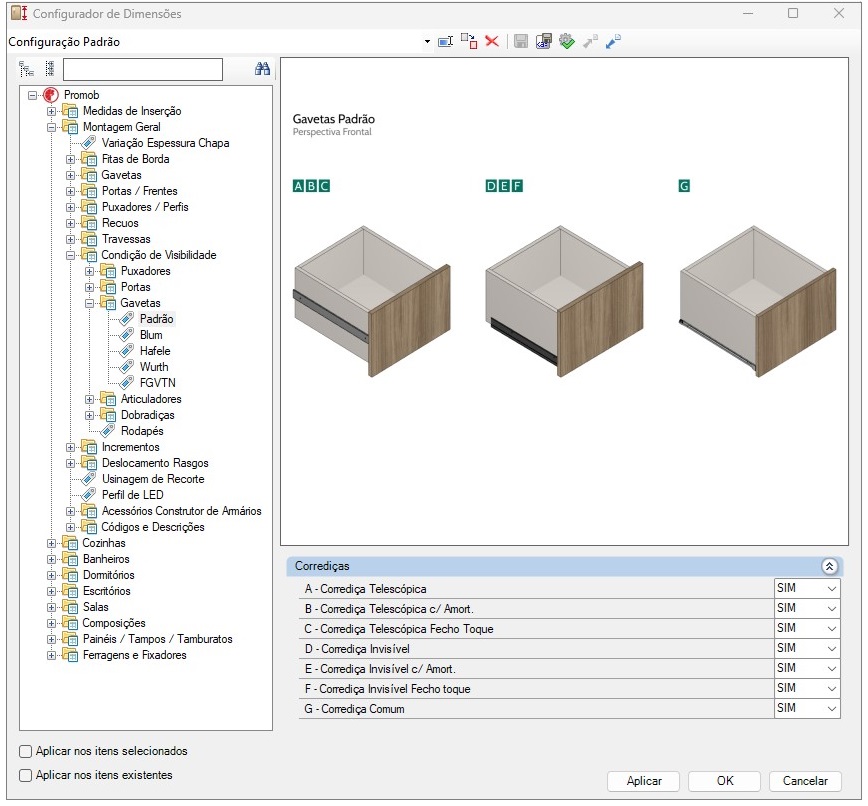Image resolution: width=868 pixels, height=806 pixels.
Task: Enable 'Aplicar nos itens selecionados' checkbox
Action: pyautogui.click(x=26, y=751)
